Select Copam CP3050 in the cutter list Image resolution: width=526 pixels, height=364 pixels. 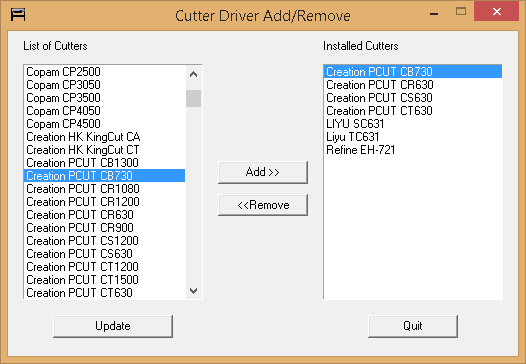pyautogui.click(x=104, y=85)
